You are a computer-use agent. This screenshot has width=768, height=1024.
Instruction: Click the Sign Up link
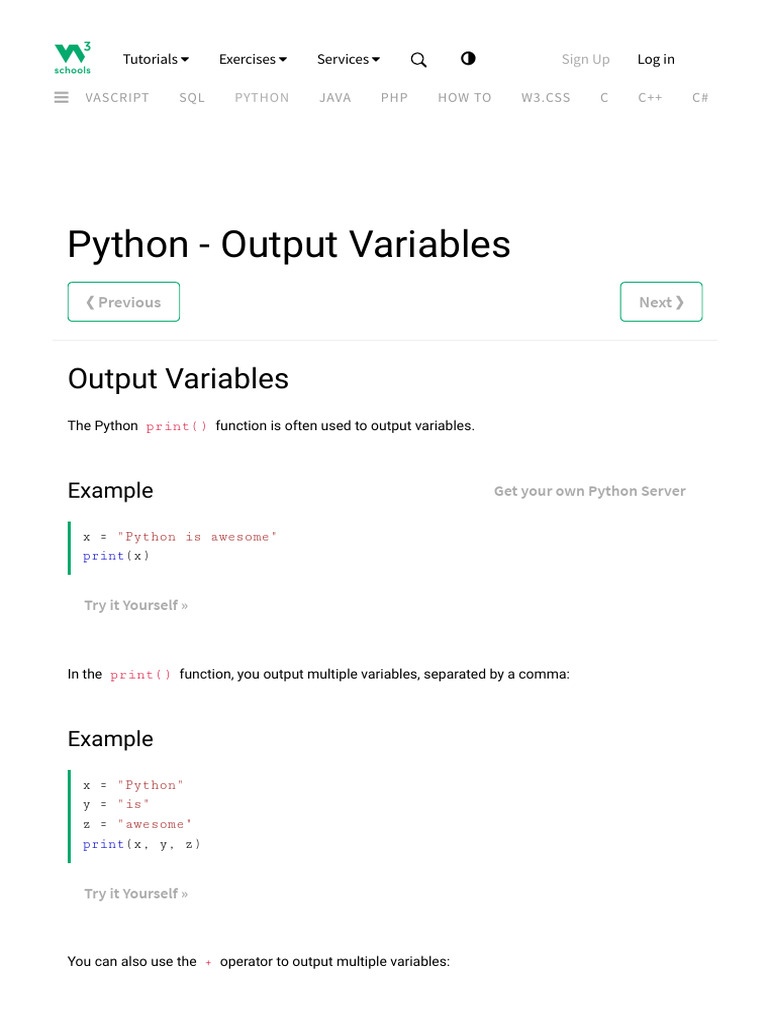click(585, 59)
